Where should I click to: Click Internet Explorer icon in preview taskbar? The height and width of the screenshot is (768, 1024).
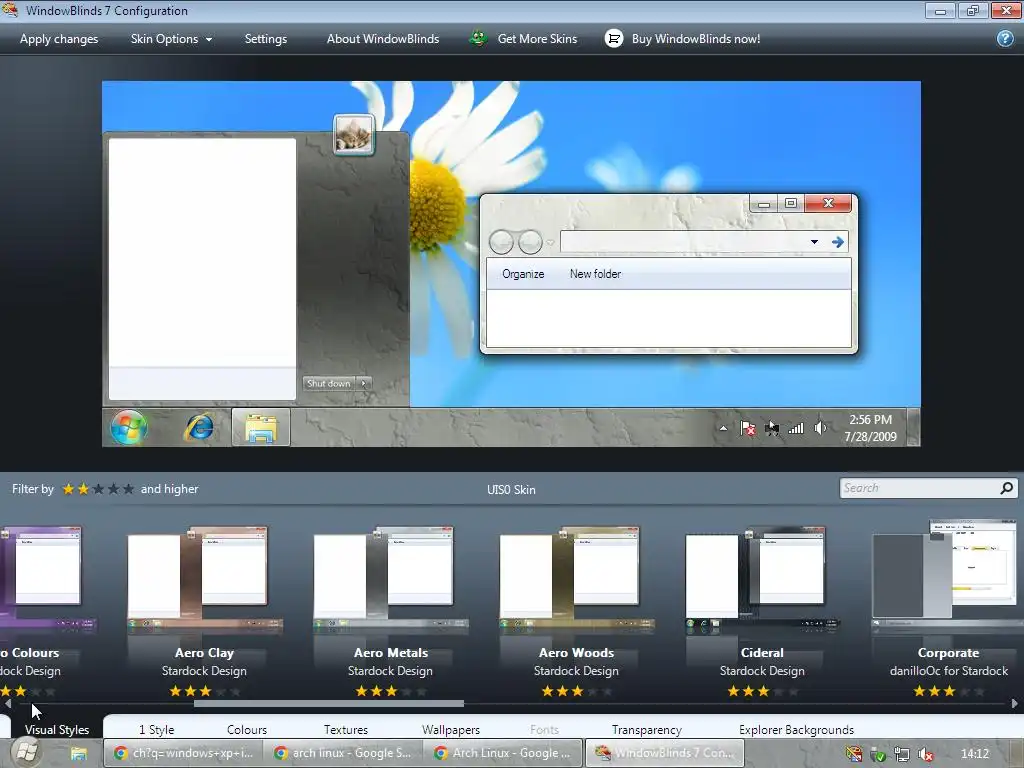pyautogui.click(x=199, y=428)
